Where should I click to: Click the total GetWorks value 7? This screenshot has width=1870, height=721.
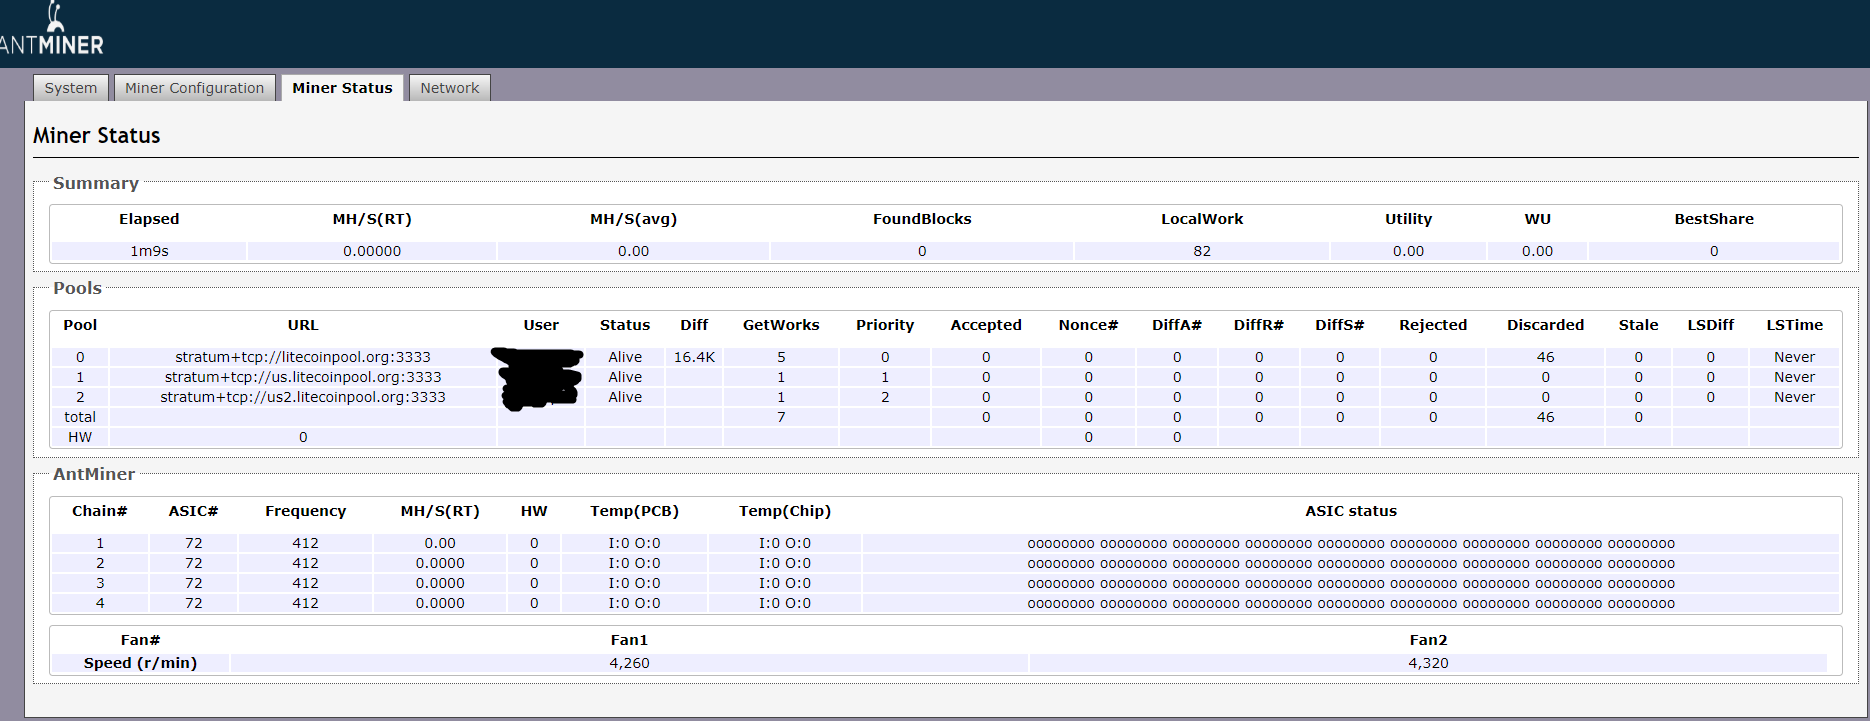(781, 417)
